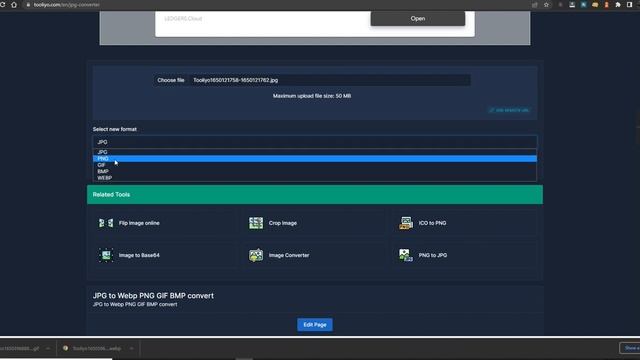
Task: Click the webp download file icon
Action: pyautogui.click(x=65, y=348)
